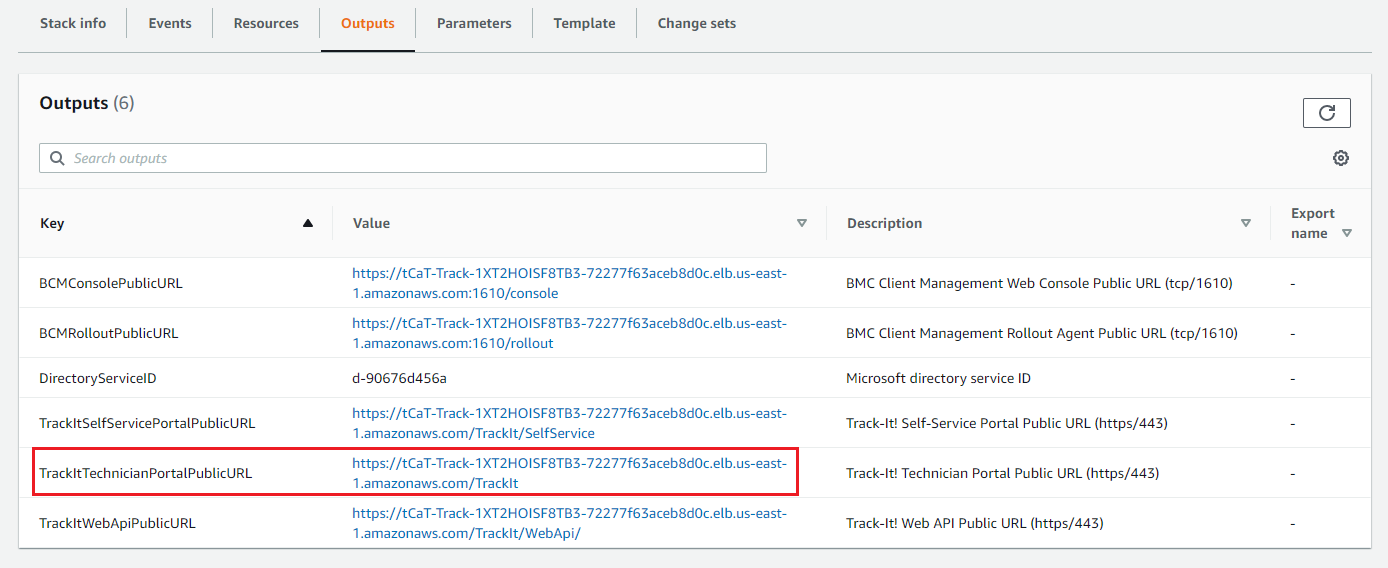Click the Rollout Agent Public URL description
1388x568 pixels.
tap(1042, 333)
